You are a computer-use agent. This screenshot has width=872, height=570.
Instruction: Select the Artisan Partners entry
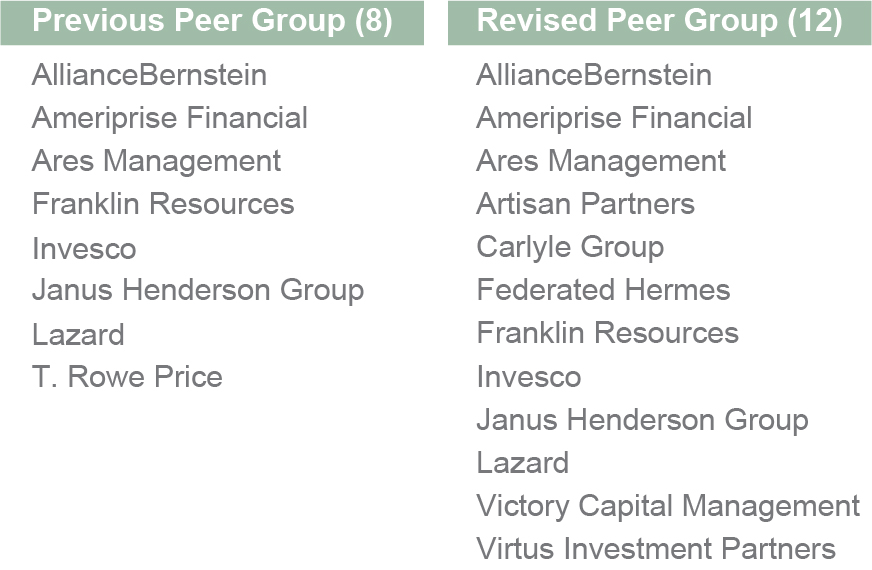point(585,204)
